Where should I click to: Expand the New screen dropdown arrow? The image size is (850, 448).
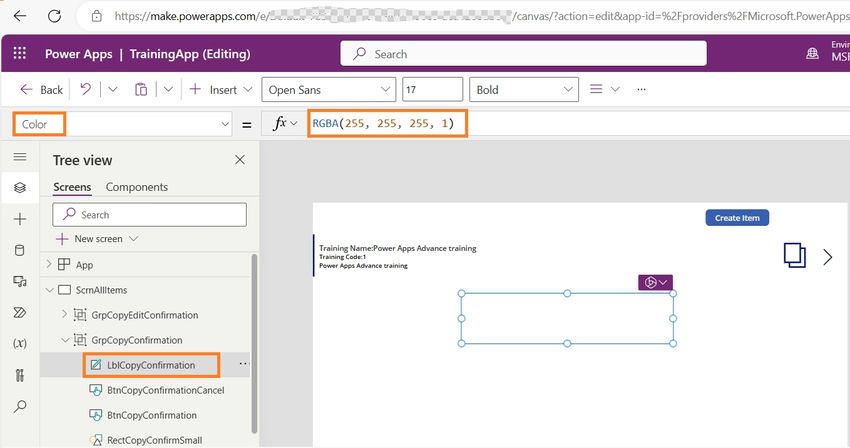click(133, 239)
